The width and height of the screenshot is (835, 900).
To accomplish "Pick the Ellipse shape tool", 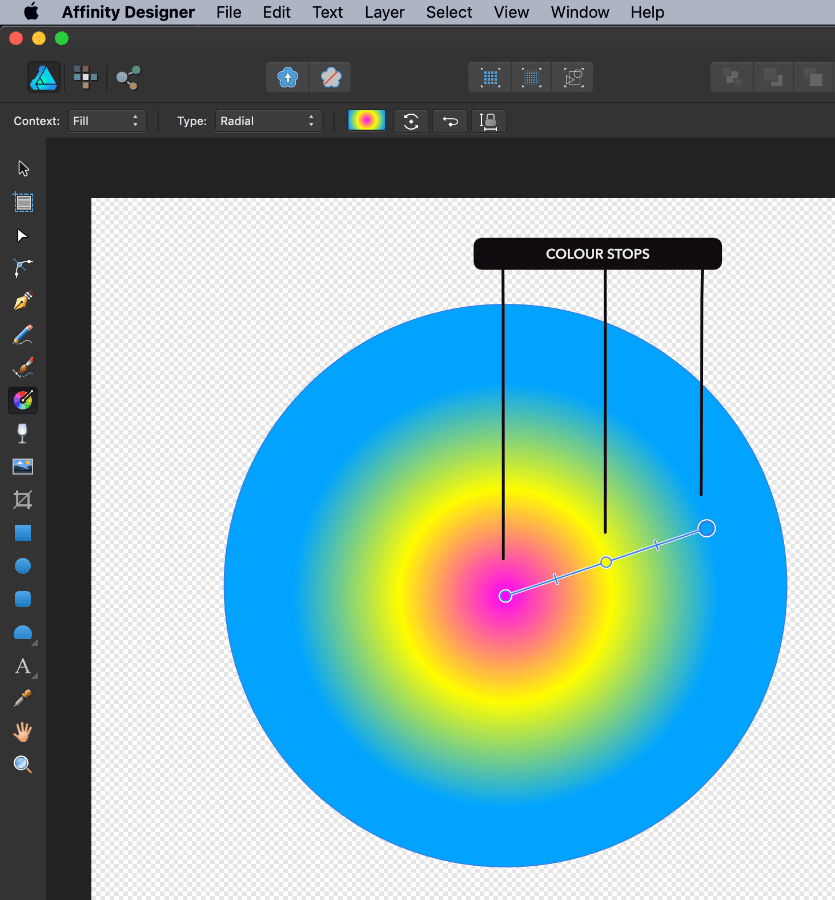I will pos(22,566).
